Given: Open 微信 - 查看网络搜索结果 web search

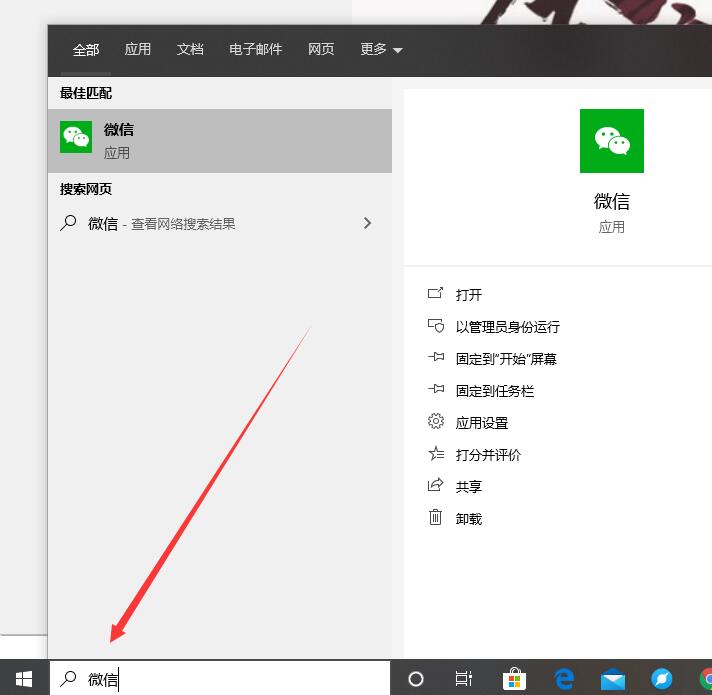Looking at the screenshot, I should [220, 223].
